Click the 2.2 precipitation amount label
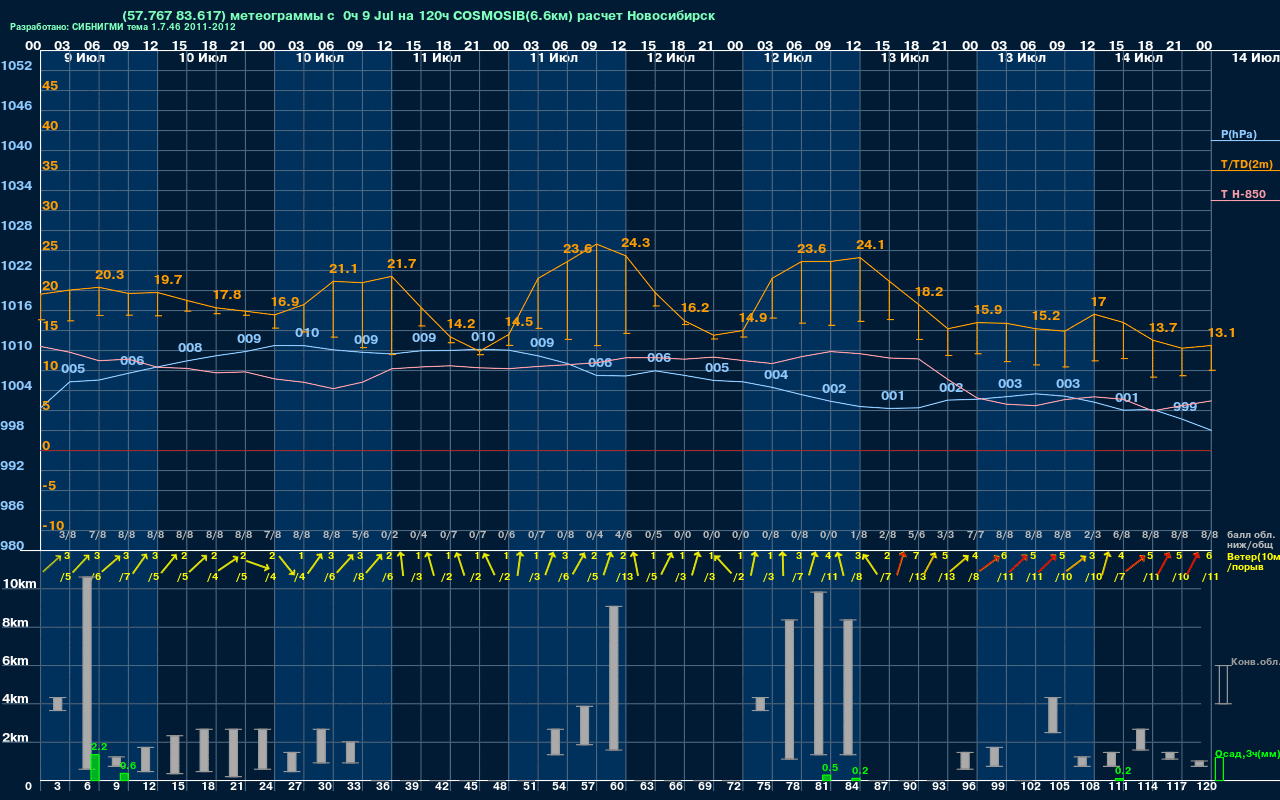The width and height of the screenshot is (1280, 800). (x=99, y=746)
